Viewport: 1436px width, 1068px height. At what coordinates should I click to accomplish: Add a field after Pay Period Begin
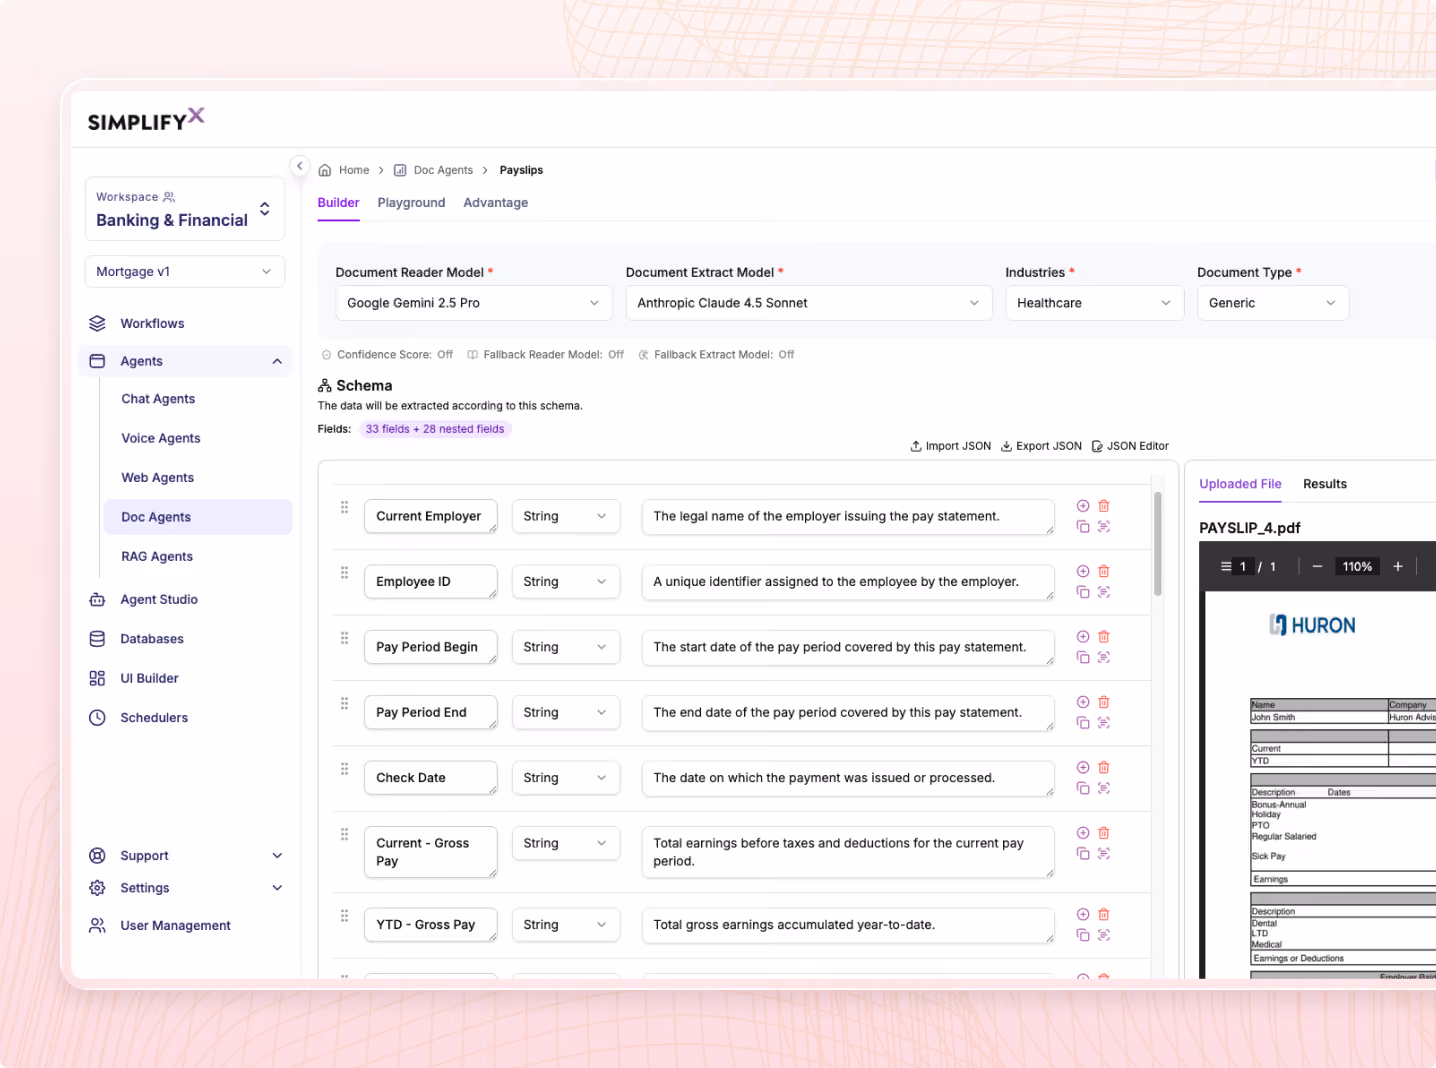[x=1083, y=636]
